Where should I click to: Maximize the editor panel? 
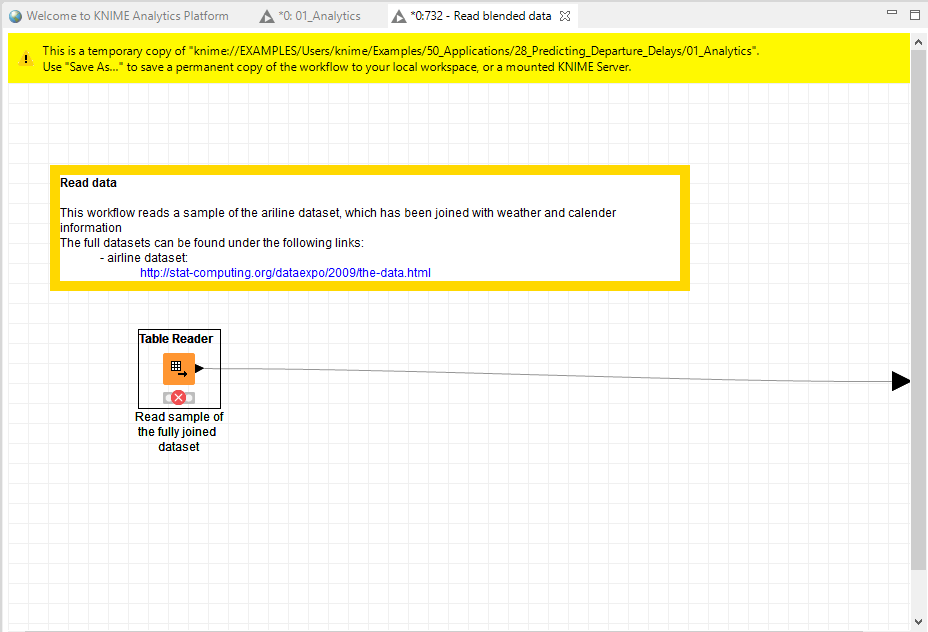tap(915, 15)
